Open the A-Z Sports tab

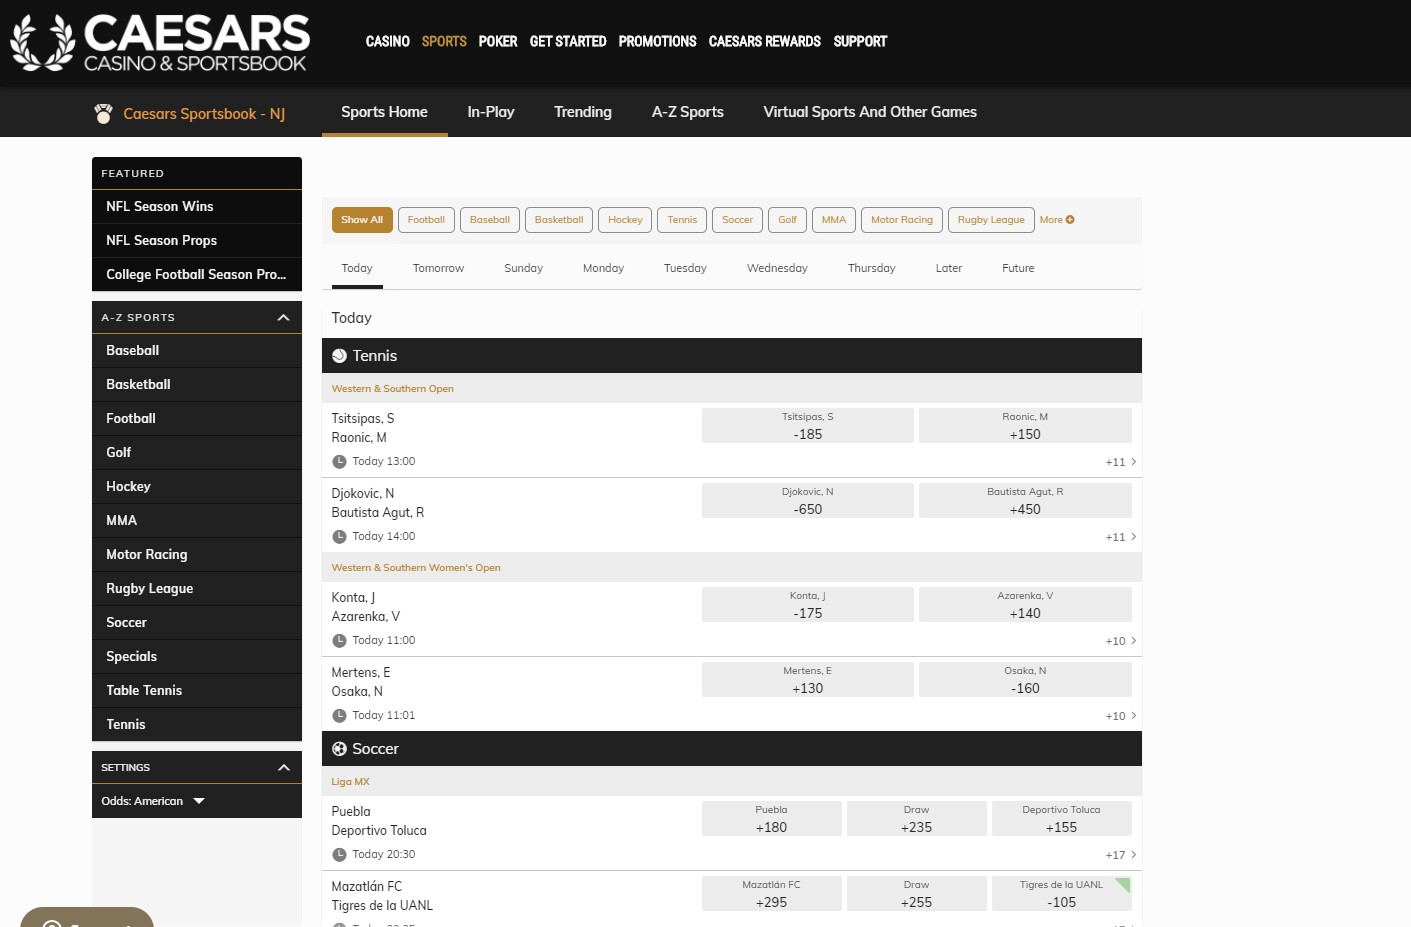(688, 112)
